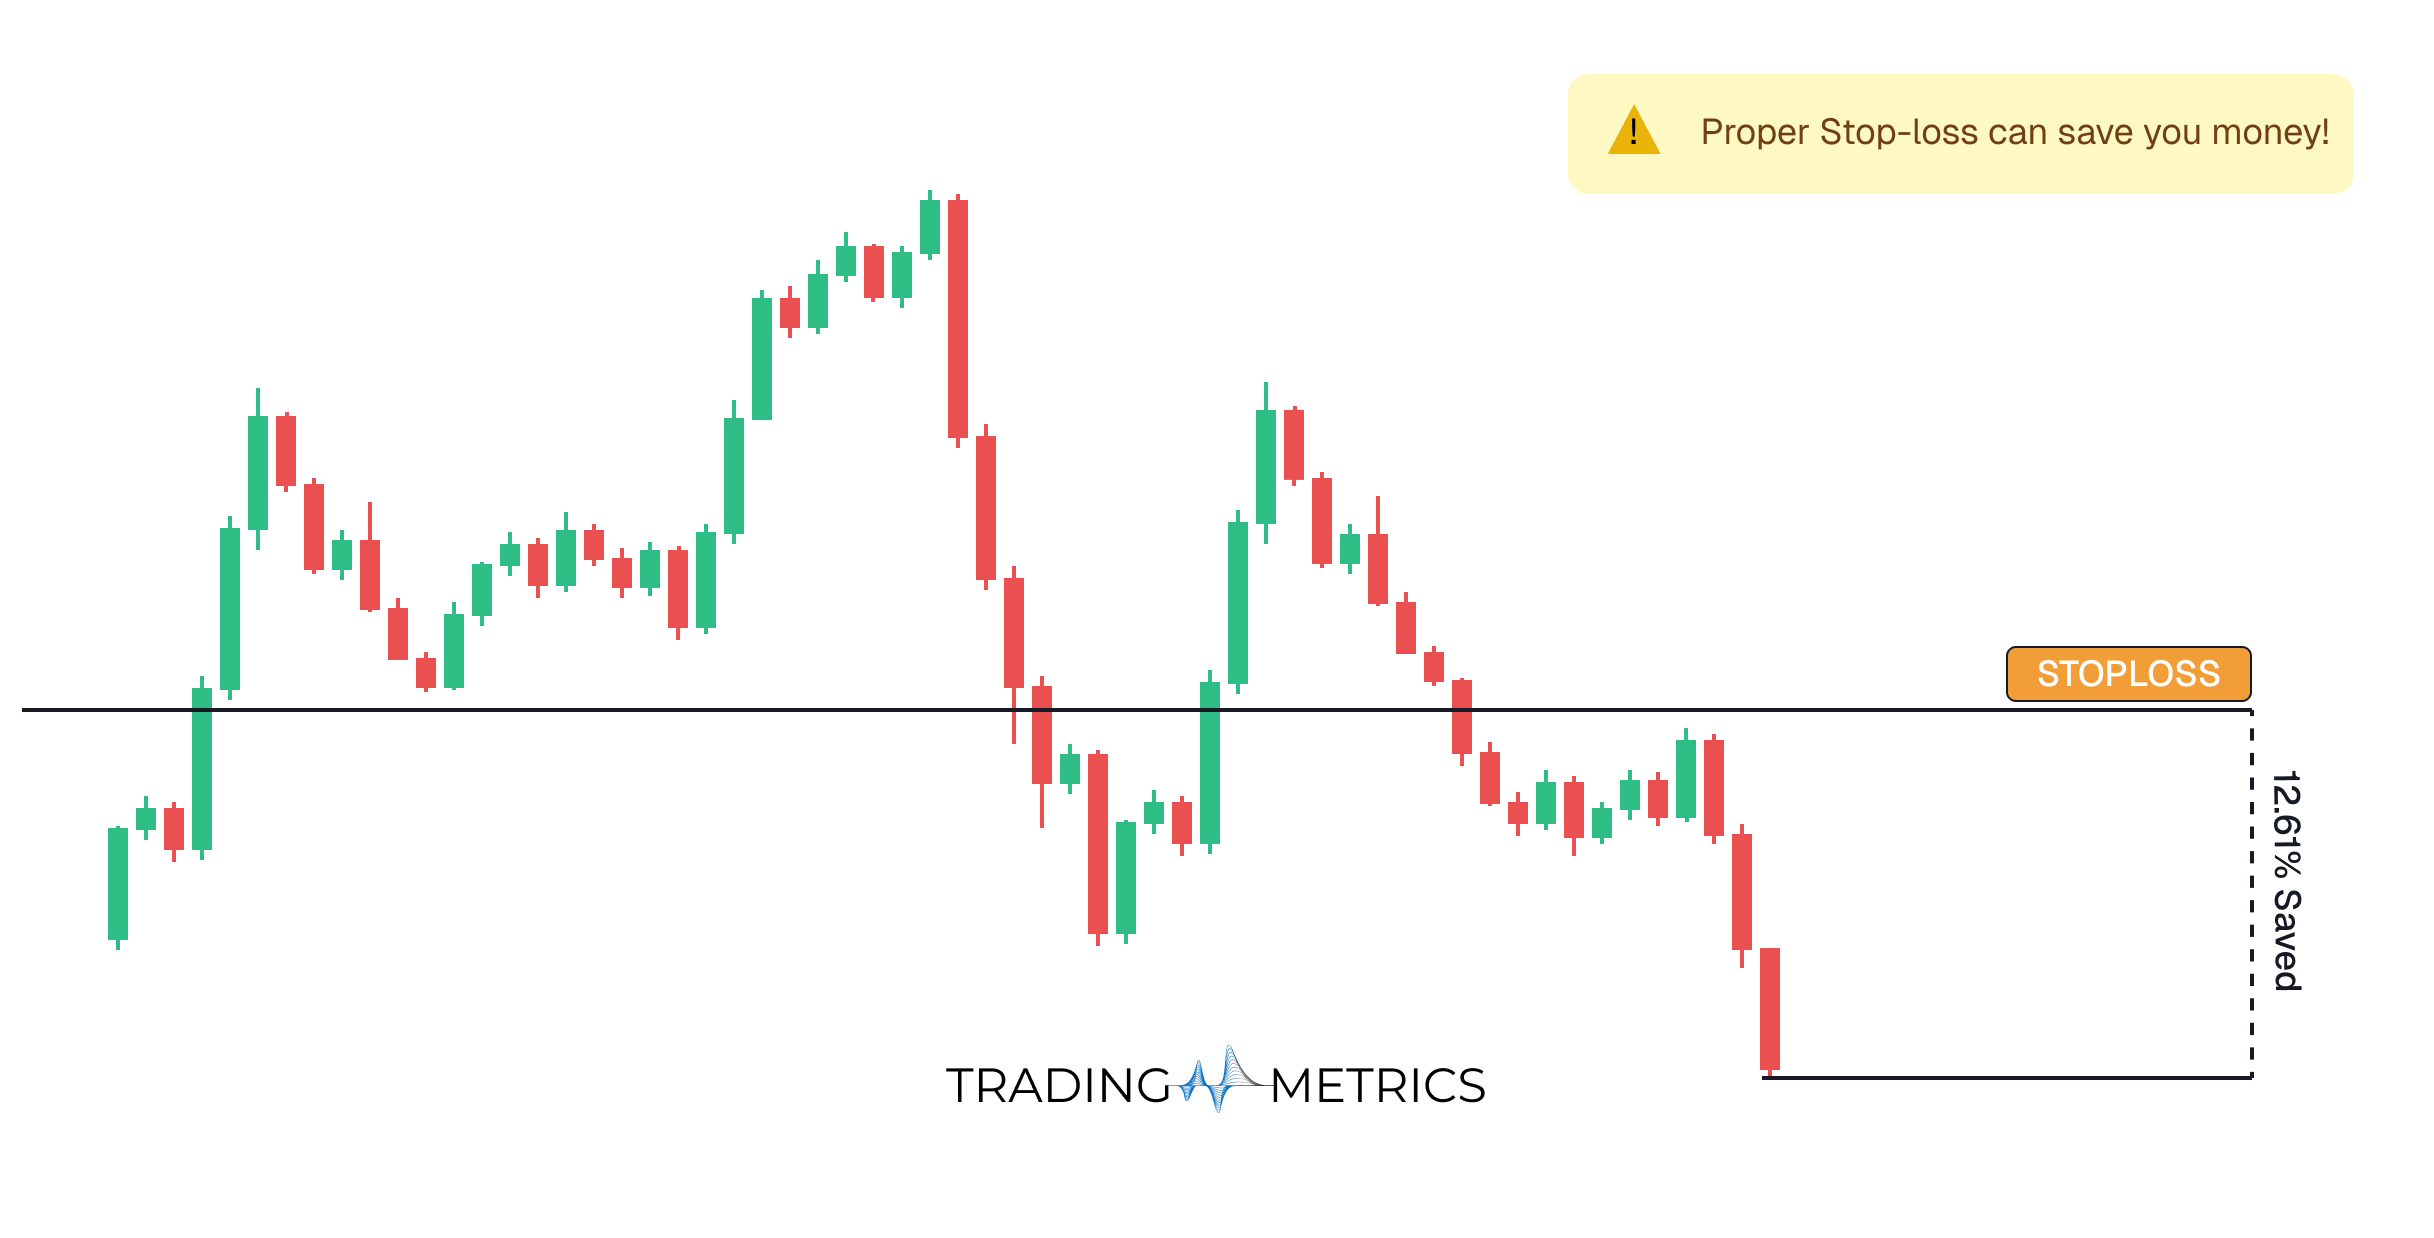
Task: Click the word METRICS in the logo
Action: coord(1377,1086)
